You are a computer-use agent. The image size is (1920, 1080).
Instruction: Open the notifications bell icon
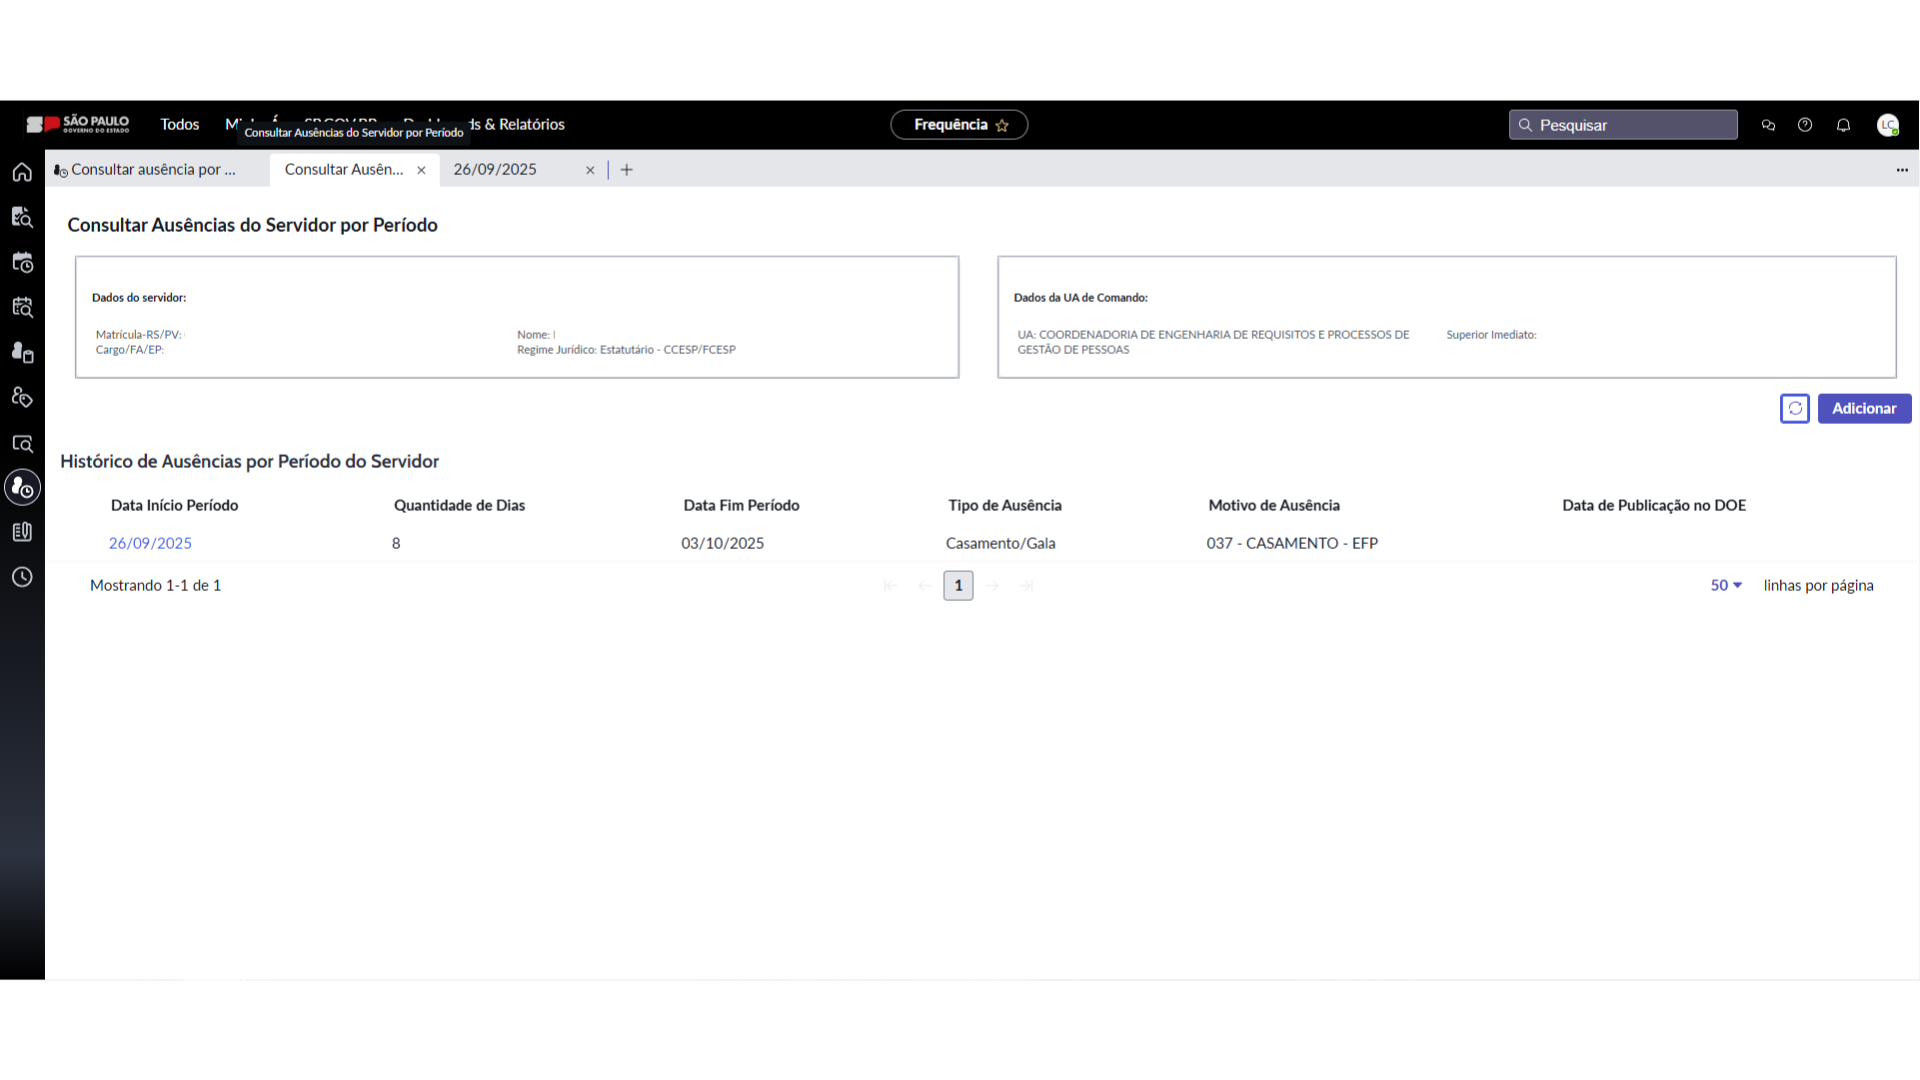1843,125
